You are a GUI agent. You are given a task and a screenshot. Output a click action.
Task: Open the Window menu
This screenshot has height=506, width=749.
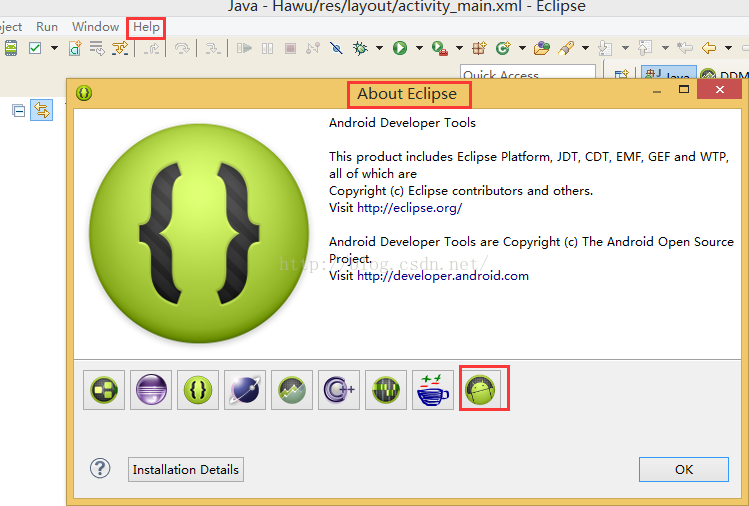96,27
